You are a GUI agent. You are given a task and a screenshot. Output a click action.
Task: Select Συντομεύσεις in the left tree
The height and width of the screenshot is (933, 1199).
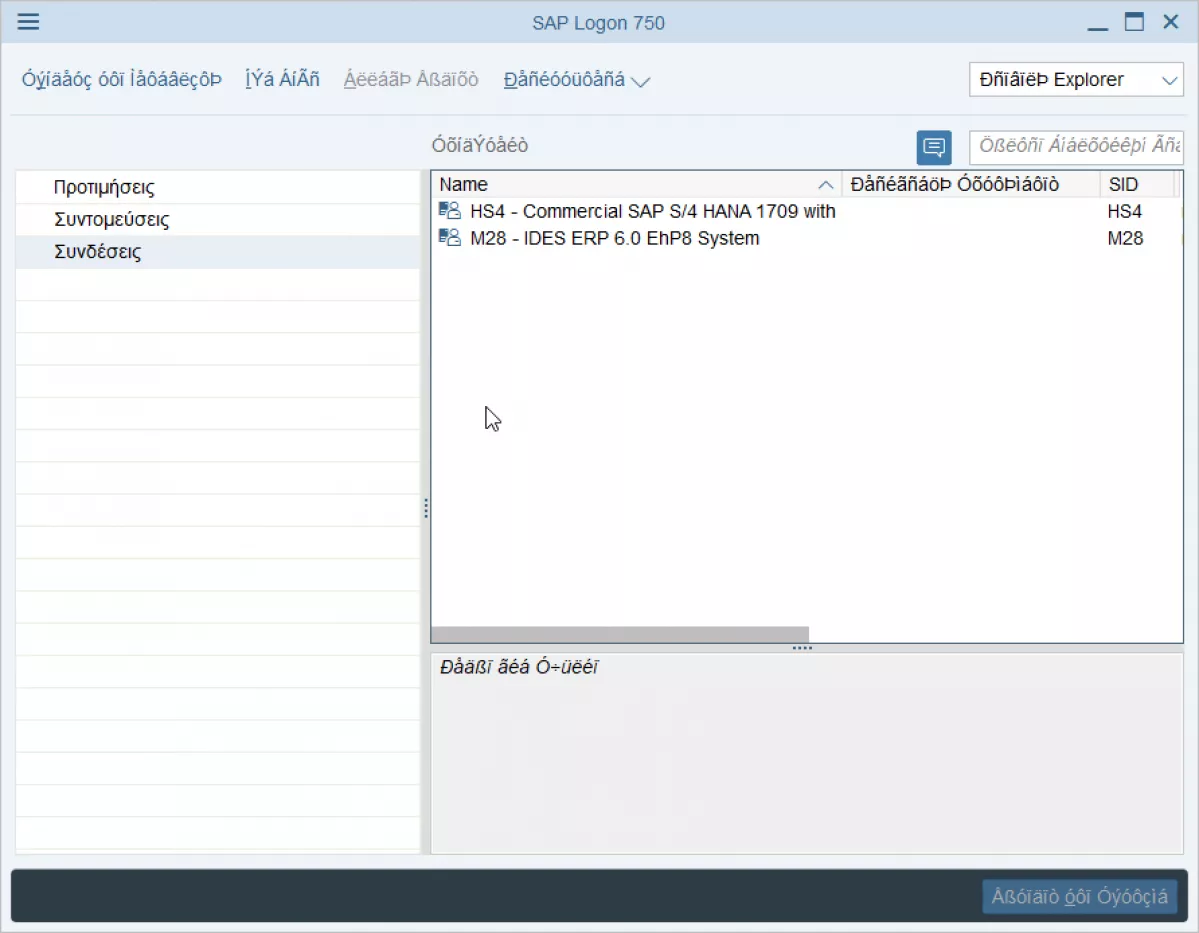coord(218,219)
